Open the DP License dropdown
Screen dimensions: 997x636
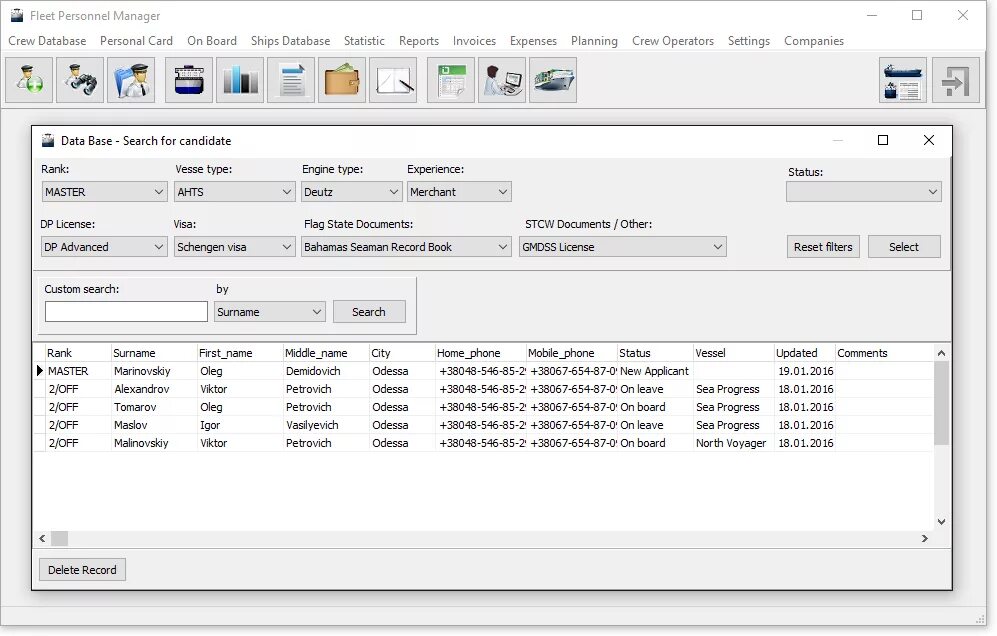coord(104,247)
